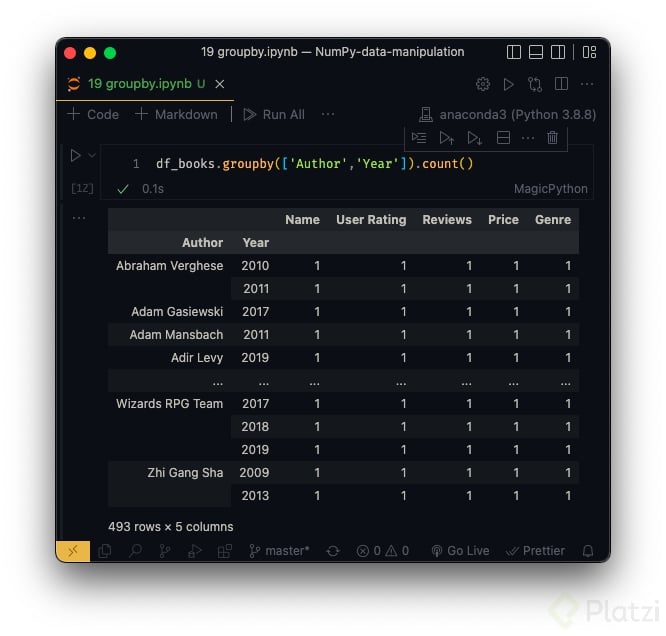Screen dimensions: 666x636
Task: Add a new Markdown cell
Action: point(176,114)
